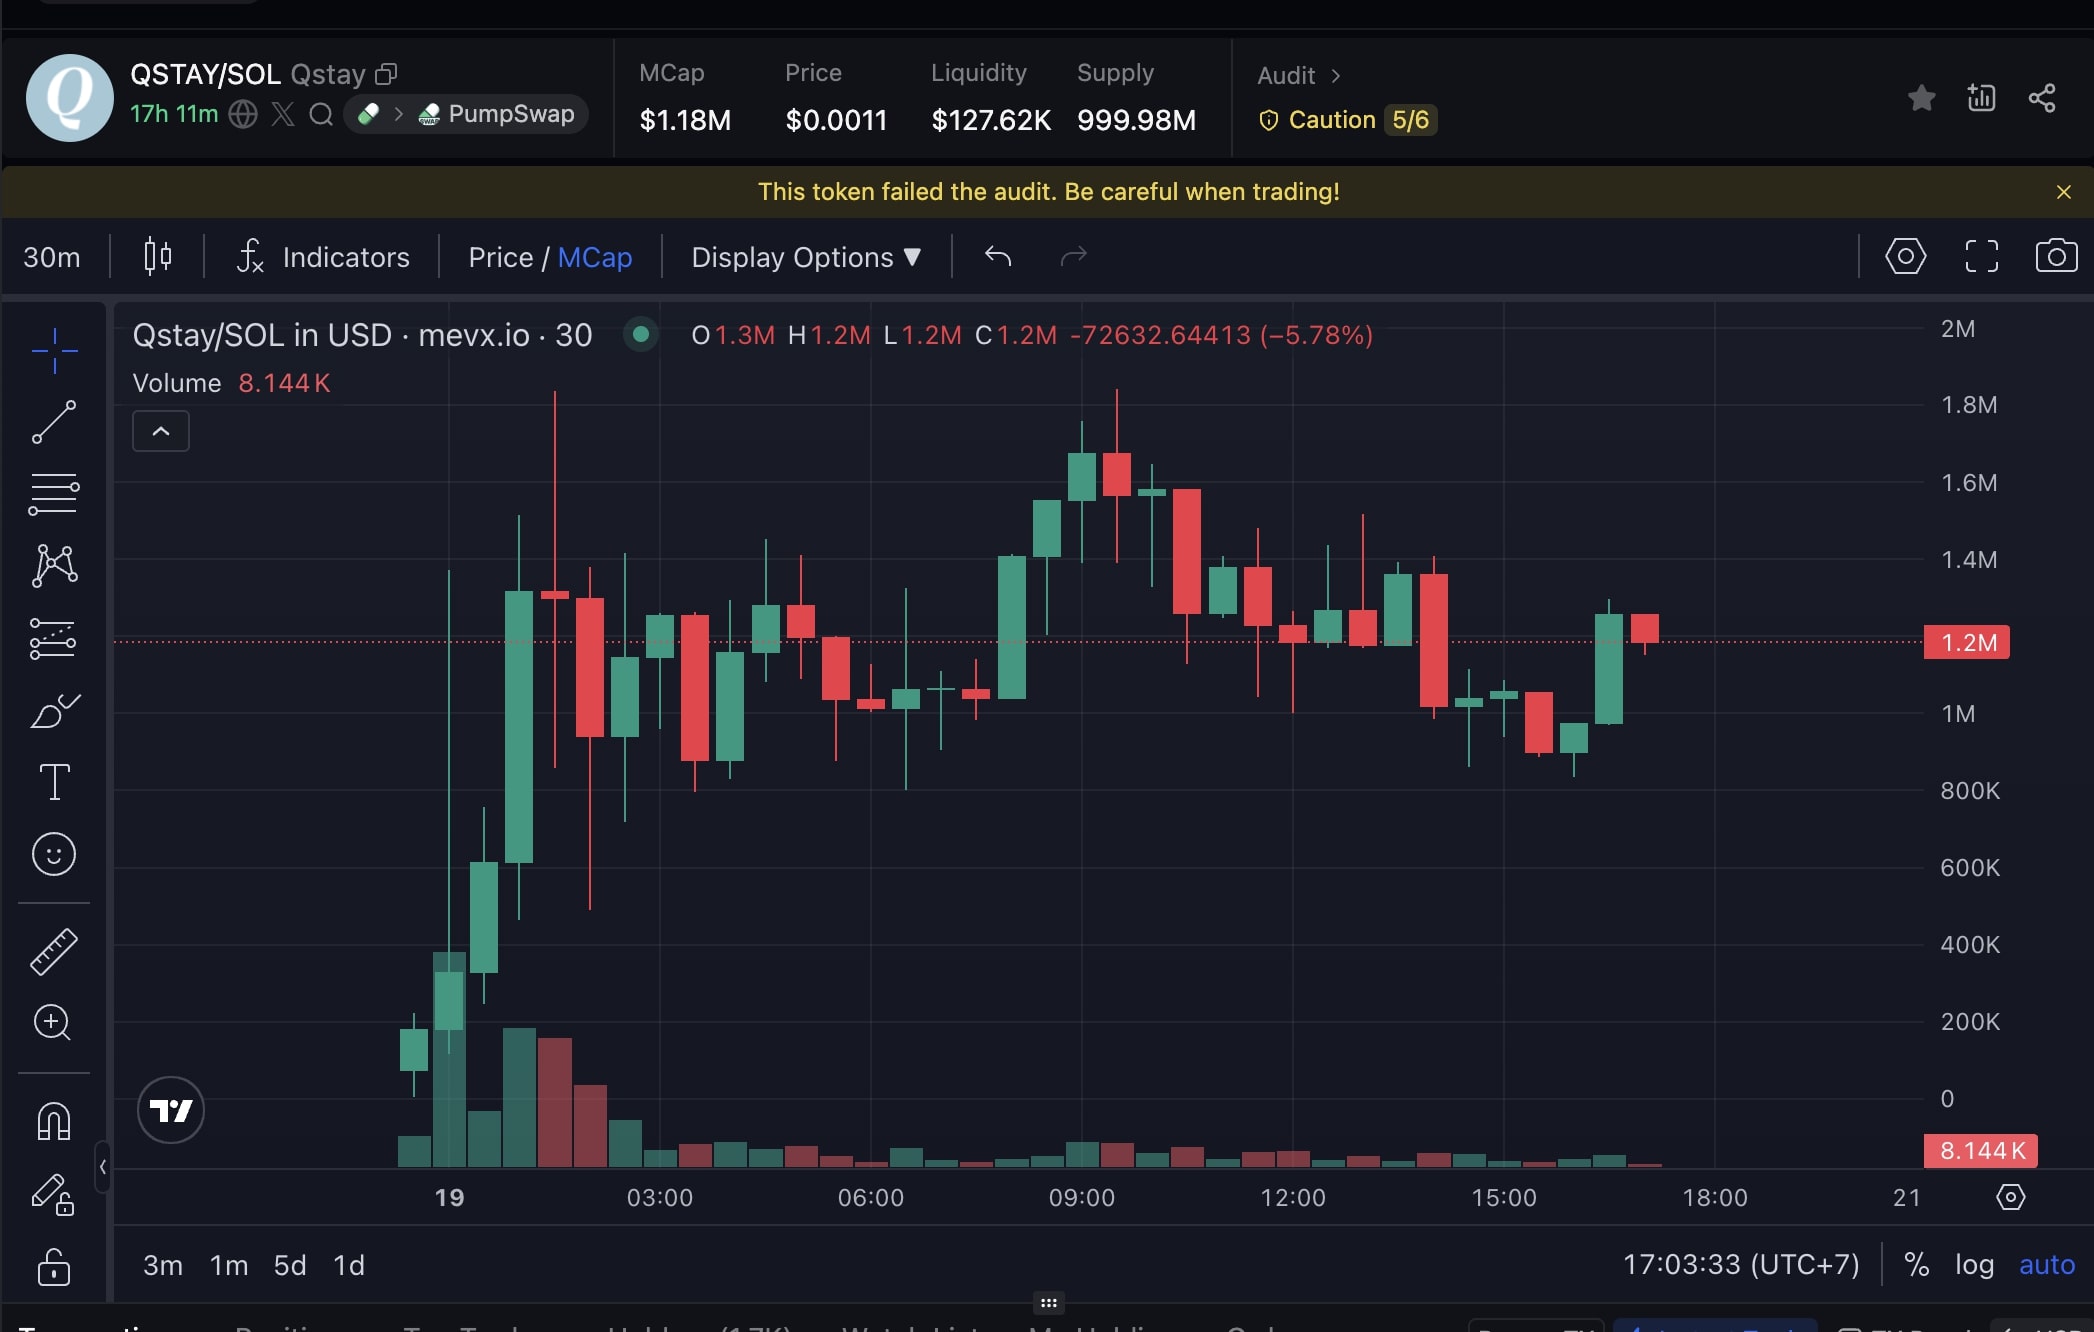Select the Text annotation tool
The height and width of the screenshot is (1332, 2094).
54,782
